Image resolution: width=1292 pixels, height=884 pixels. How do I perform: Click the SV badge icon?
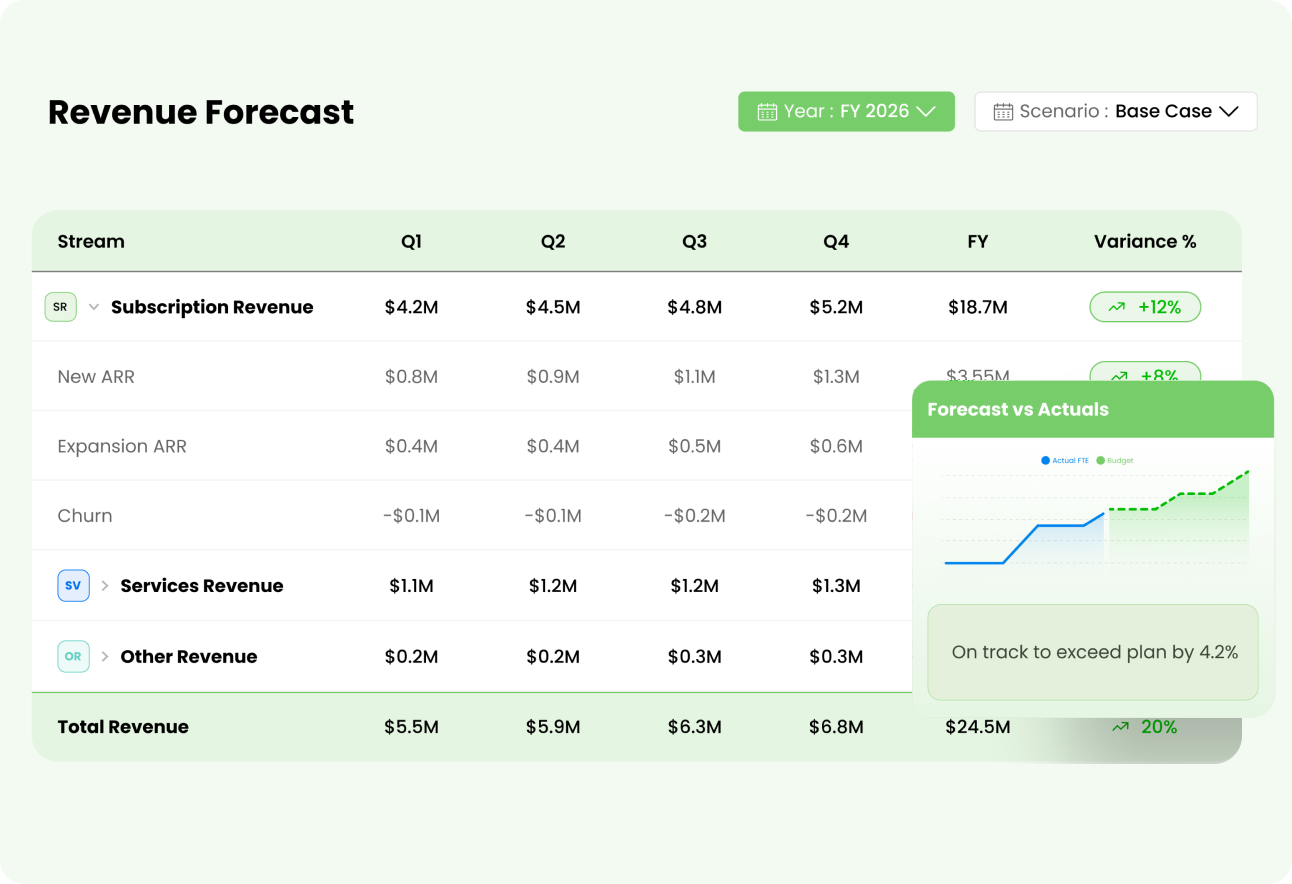tap(74, 586)
